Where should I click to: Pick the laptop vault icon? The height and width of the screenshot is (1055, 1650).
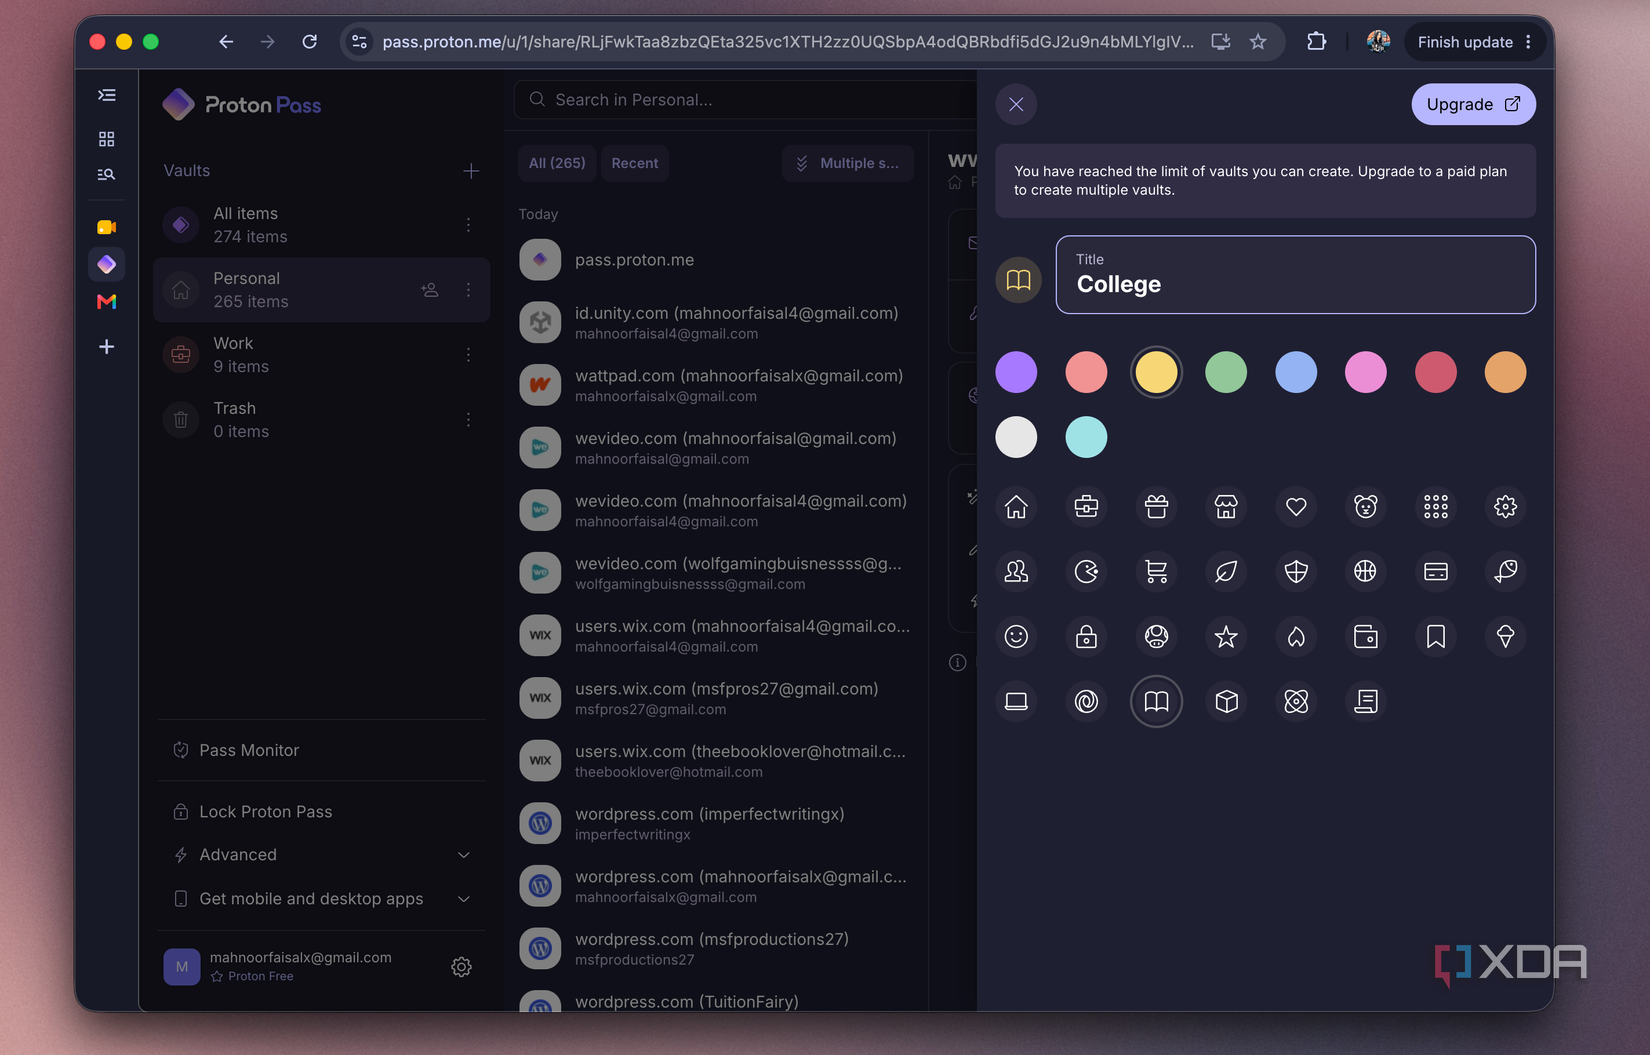[x=1016, y=701]
